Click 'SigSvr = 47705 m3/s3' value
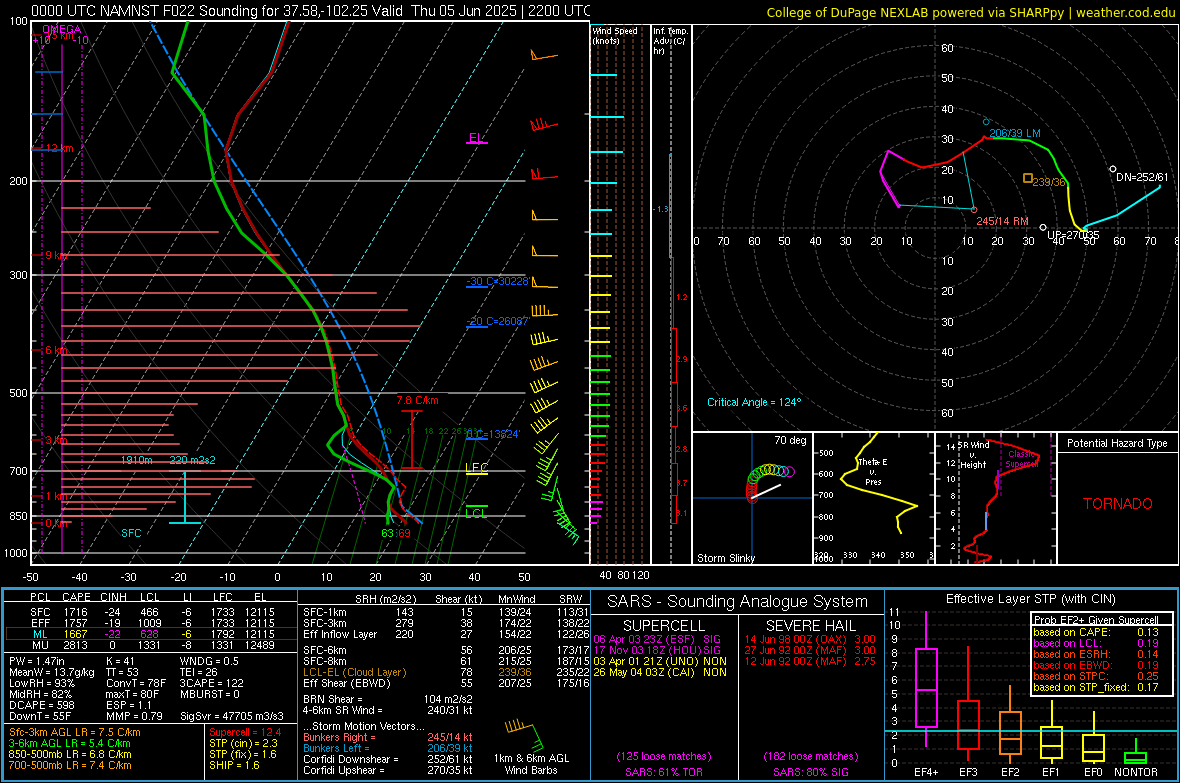This screenshot has height=783, width=1180. coord(232,716)
